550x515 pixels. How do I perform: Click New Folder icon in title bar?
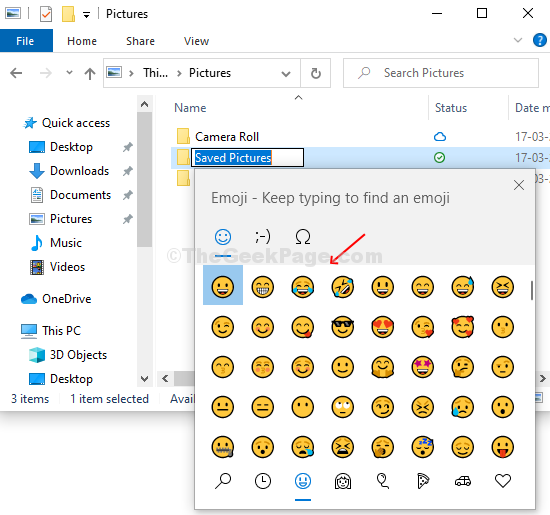point(68,14)
